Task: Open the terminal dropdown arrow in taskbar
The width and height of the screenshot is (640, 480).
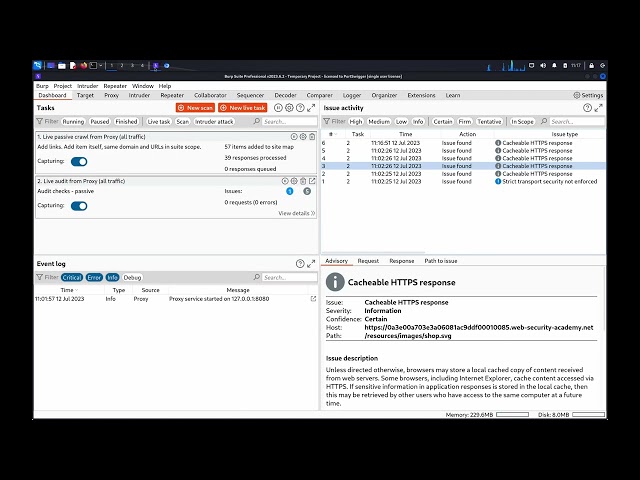Action: click(x=100, y=65)
